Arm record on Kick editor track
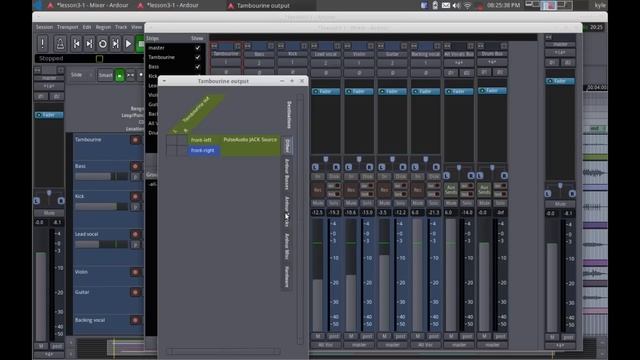 135,197
